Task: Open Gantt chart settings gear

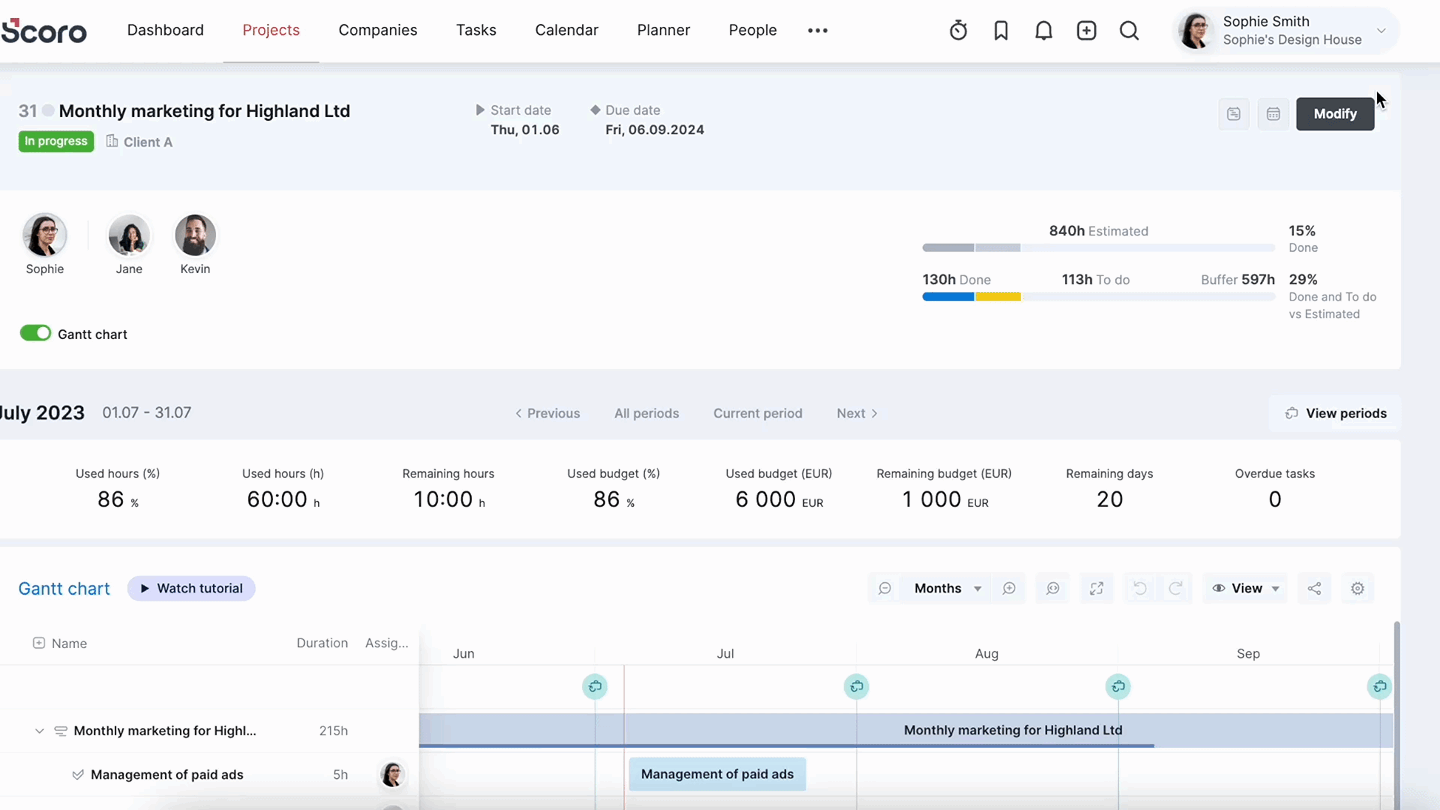Action: point(1358,589)
